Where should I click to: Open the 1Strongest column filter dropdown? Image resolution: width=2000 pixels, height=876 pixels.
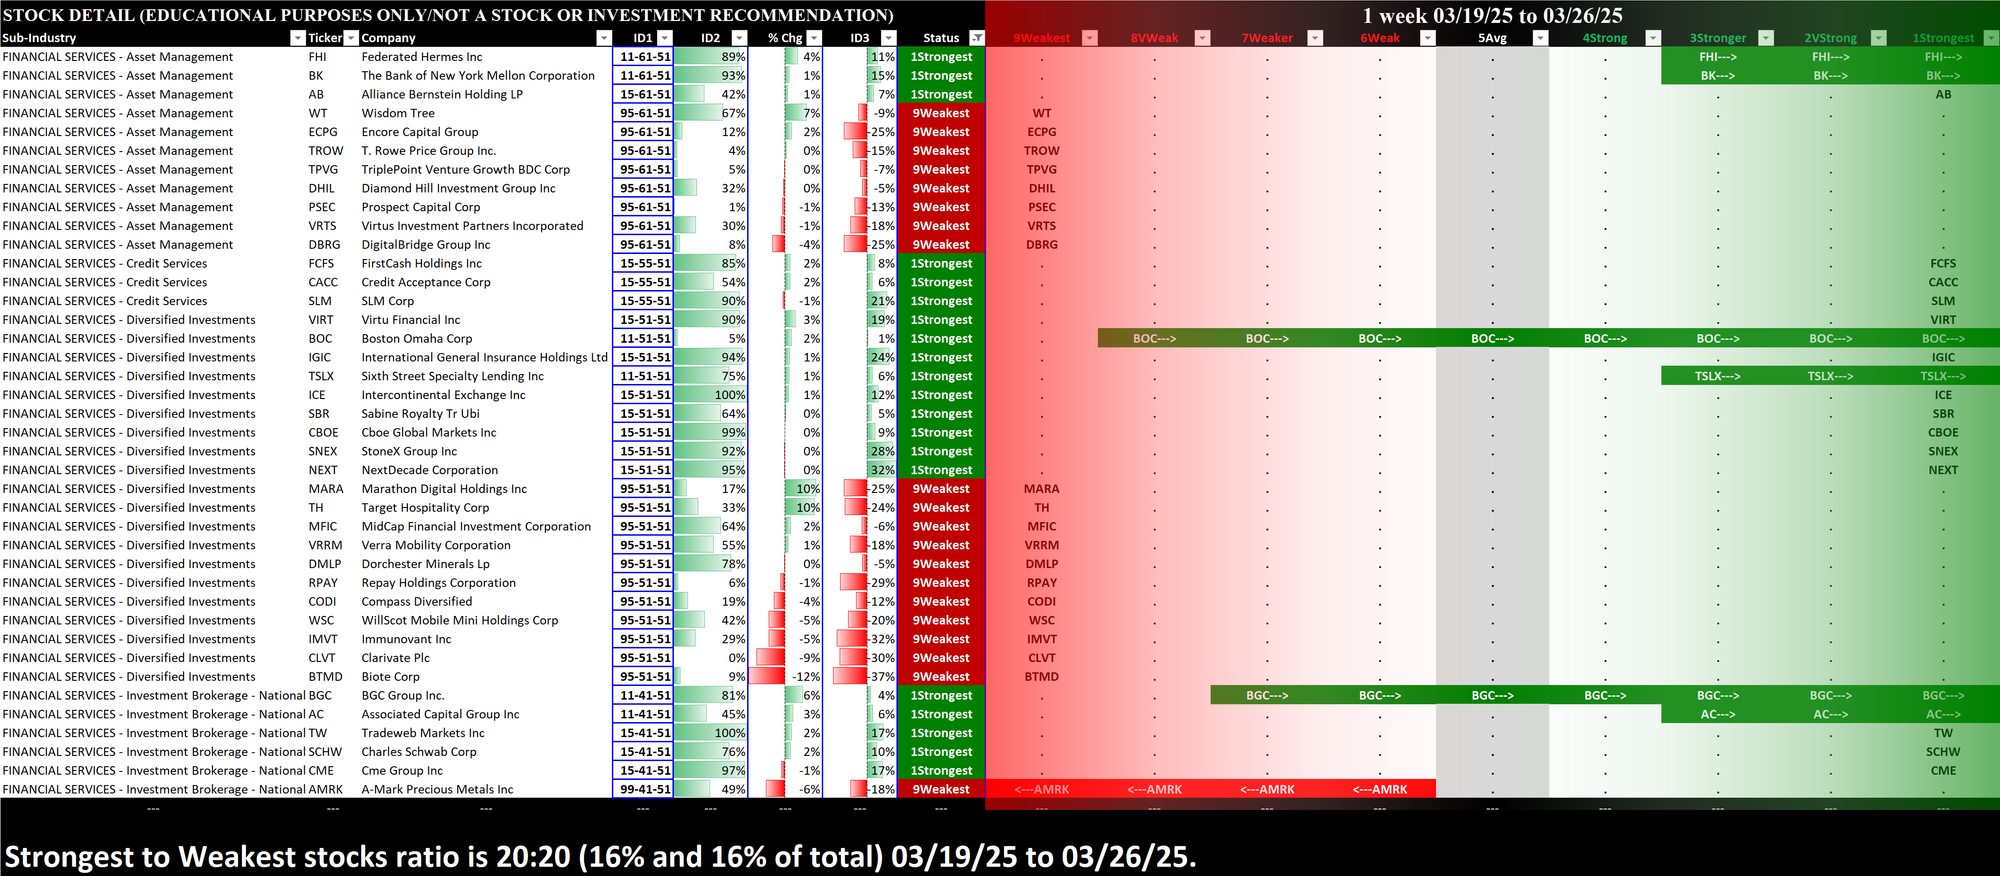tap(1991, 38)
